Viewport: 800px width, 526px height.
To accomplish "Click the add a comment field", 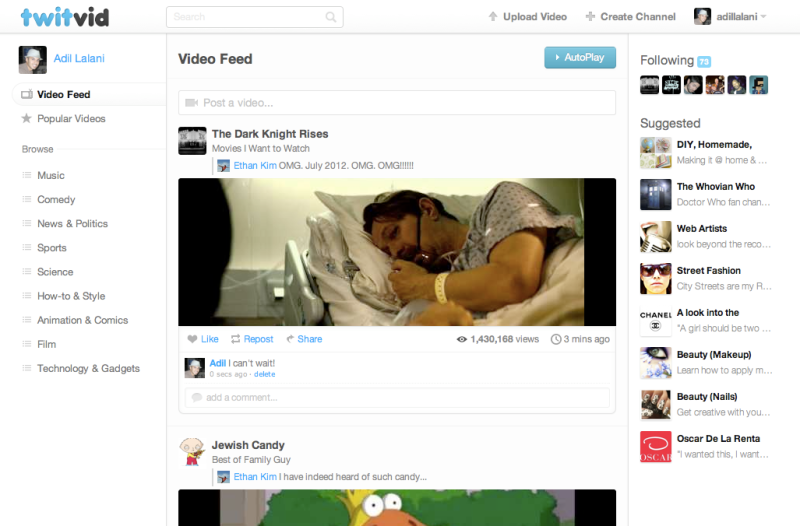I will (397, 397).
